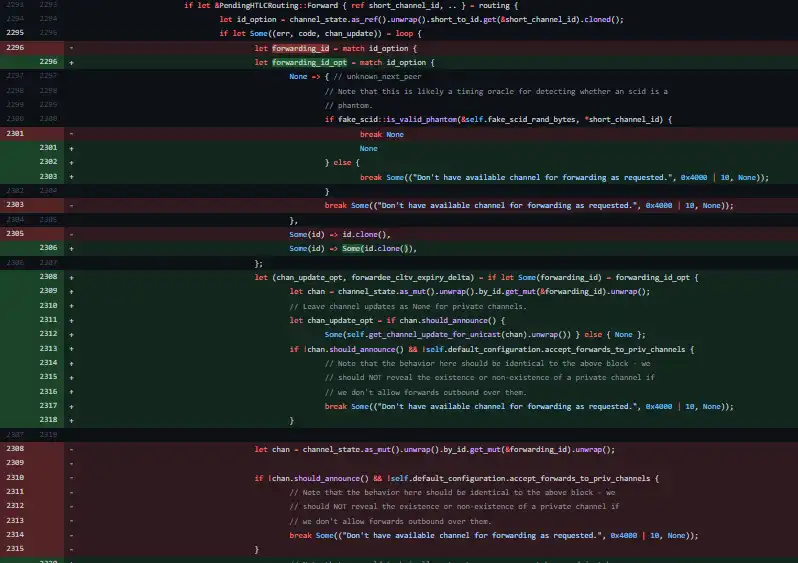
Task: Click the minus marker on removed line 2296
Action: click(72, 47)
